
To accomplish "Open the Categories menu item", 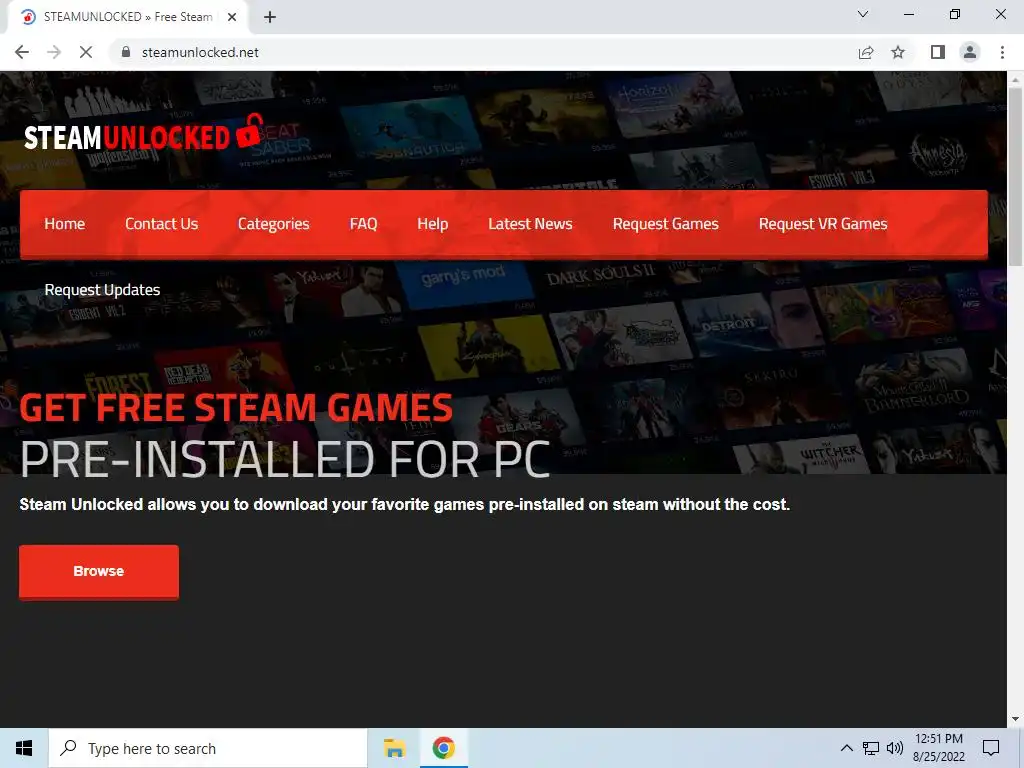I will click(274, 224).
